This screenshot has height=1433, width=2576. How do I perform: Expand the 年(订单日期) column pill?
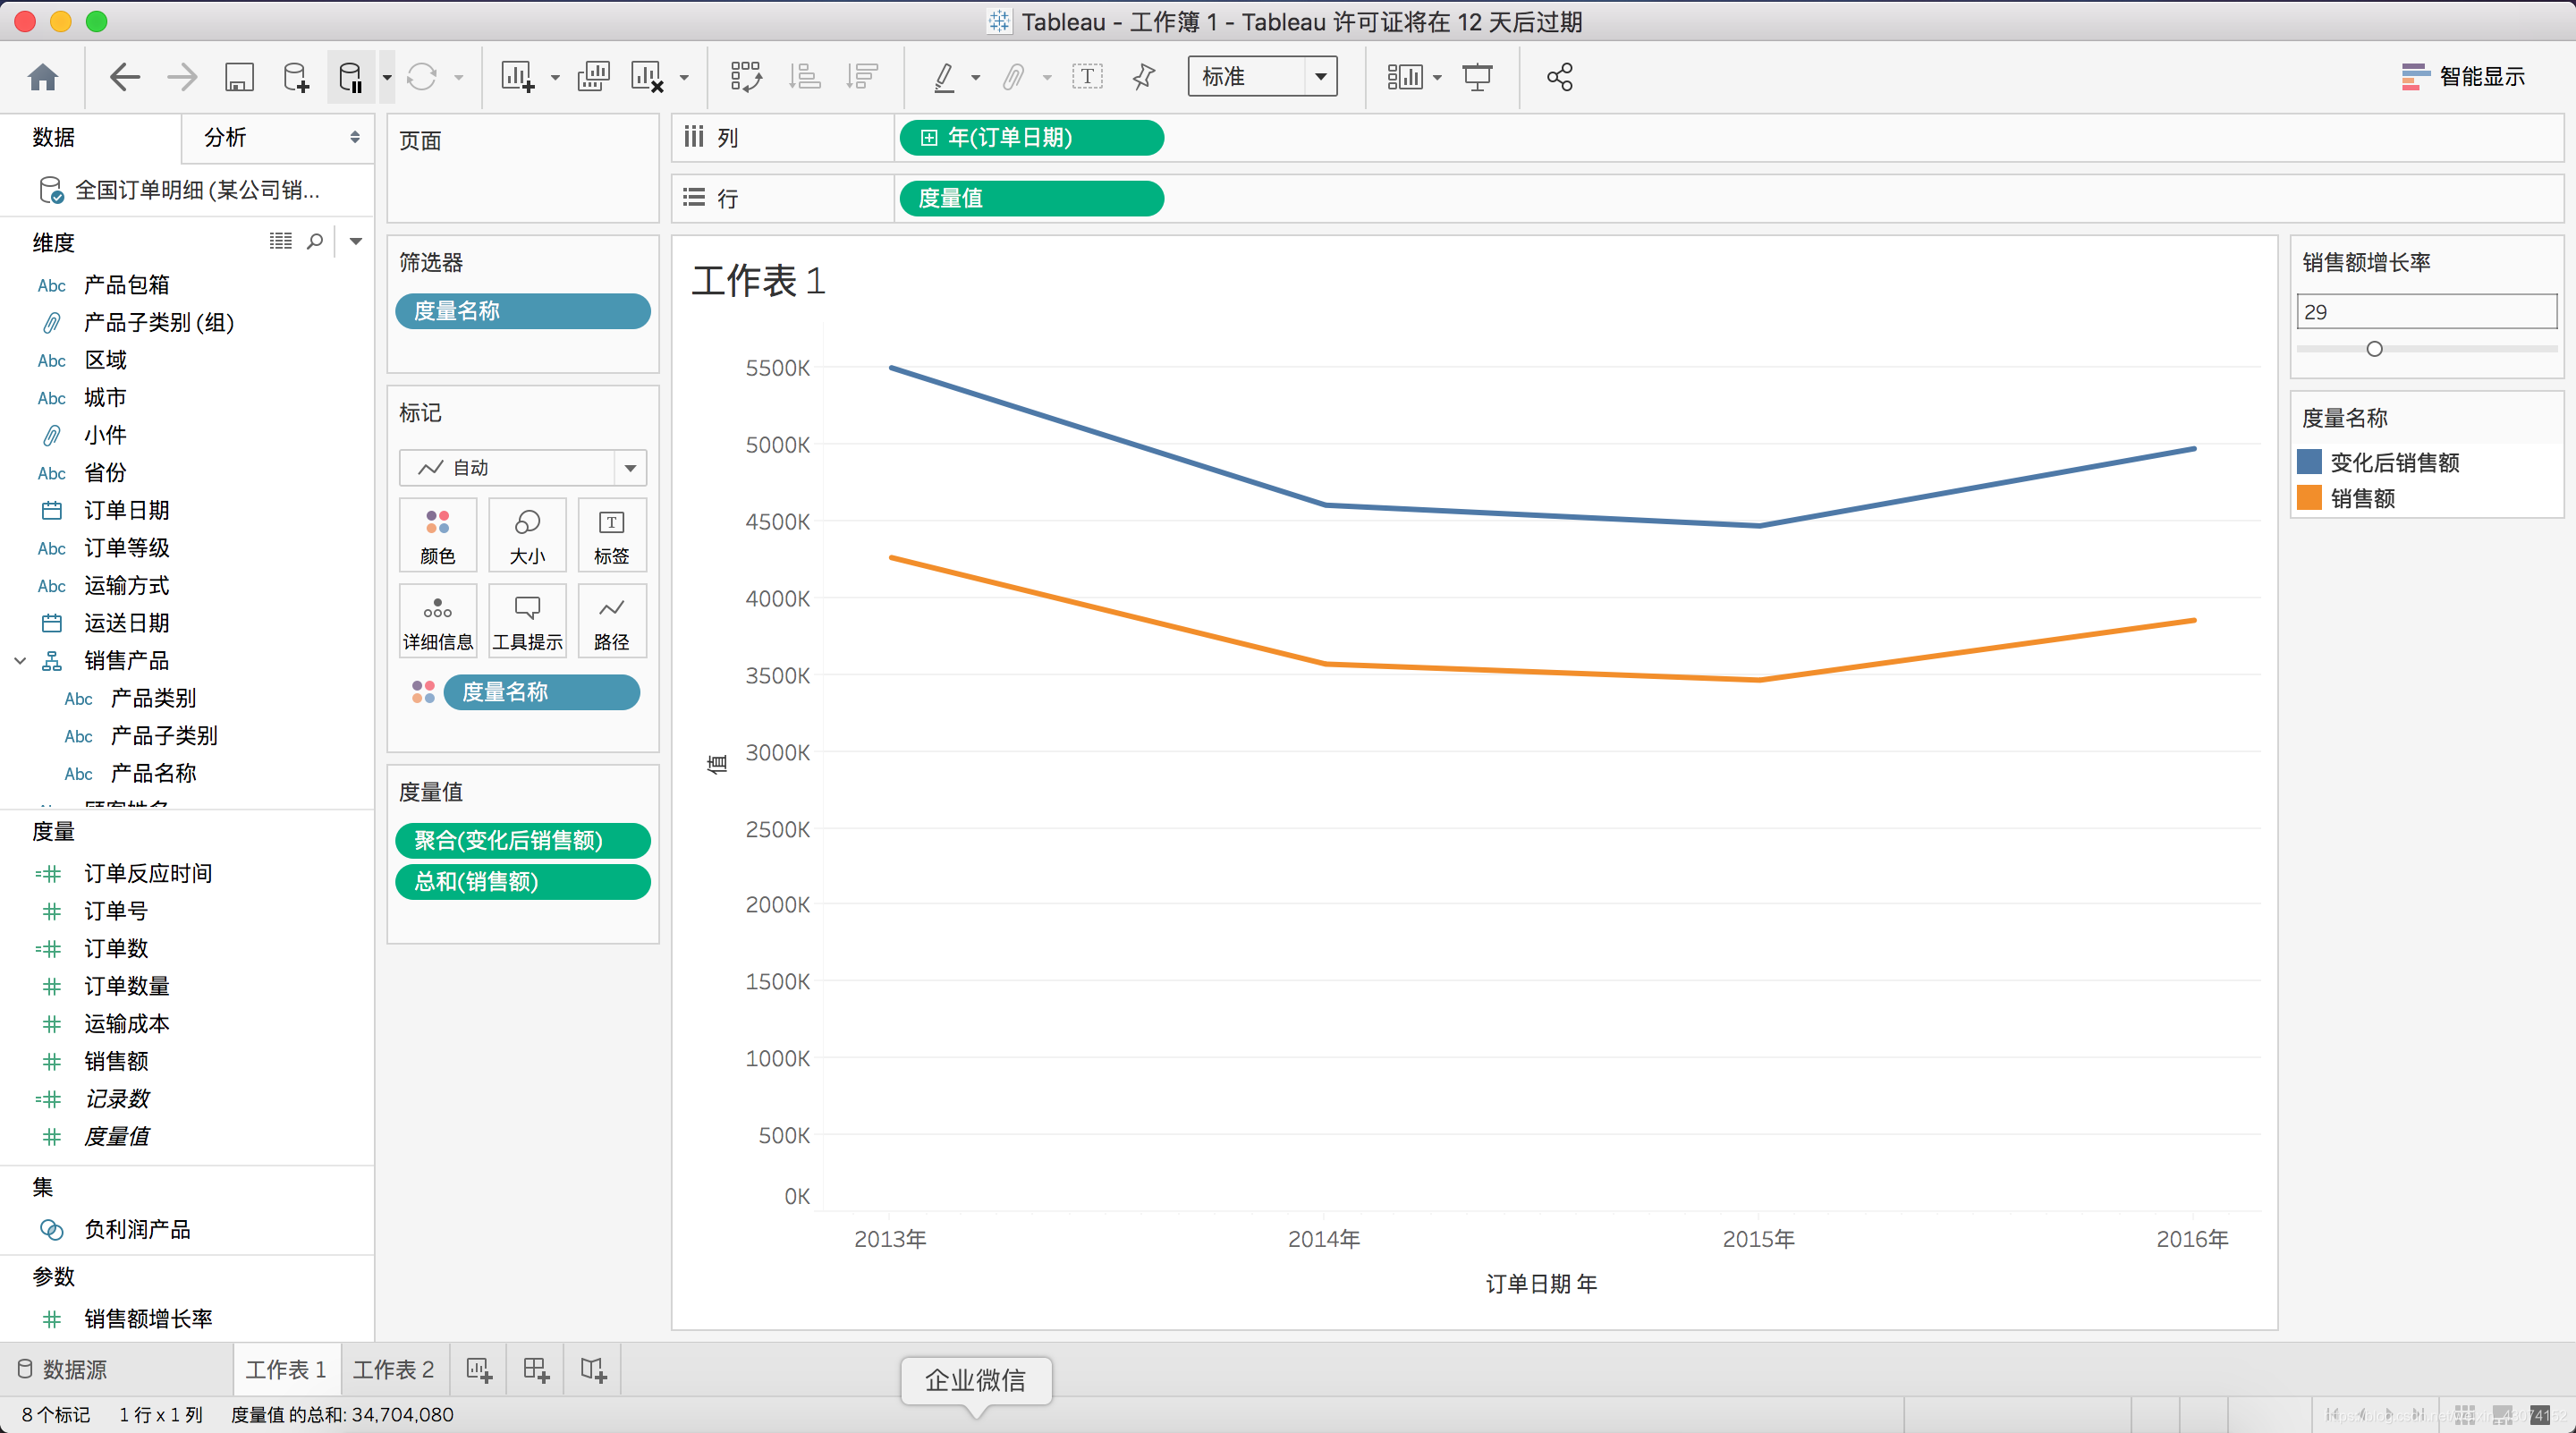(929, 138)
